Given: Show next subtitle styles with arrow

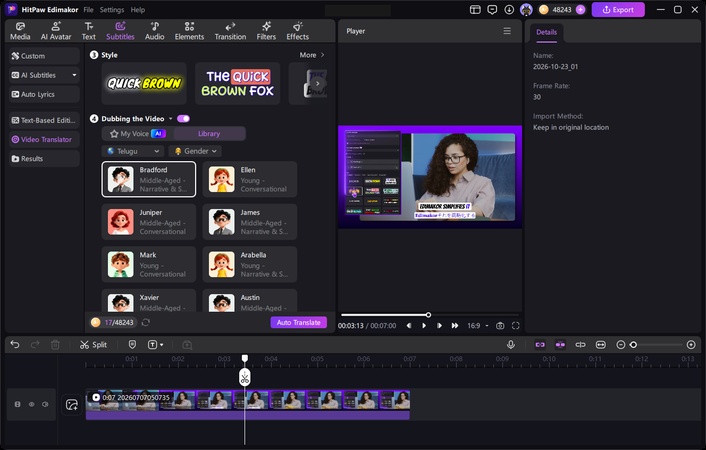Looking at the screenshot, I should pyautogui.click(x=317, y=83).
